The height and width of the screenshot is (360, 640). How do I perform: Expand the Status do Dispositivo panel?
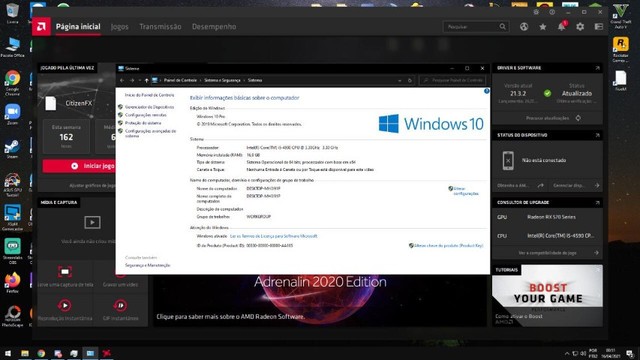point(597,135)
